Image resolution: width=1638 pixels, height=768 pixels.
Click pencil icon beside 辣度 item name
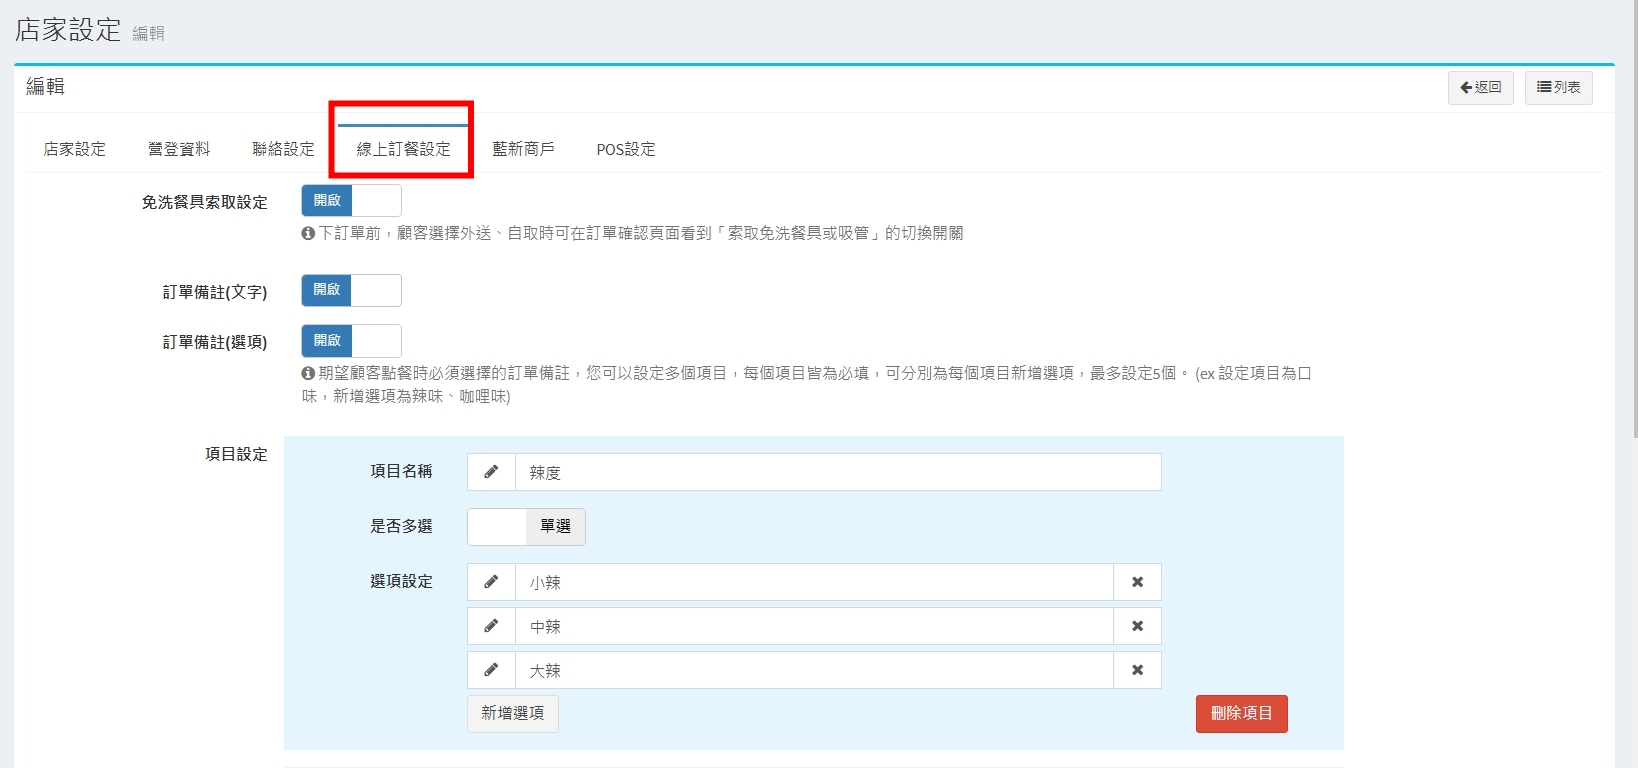(491, 472)
